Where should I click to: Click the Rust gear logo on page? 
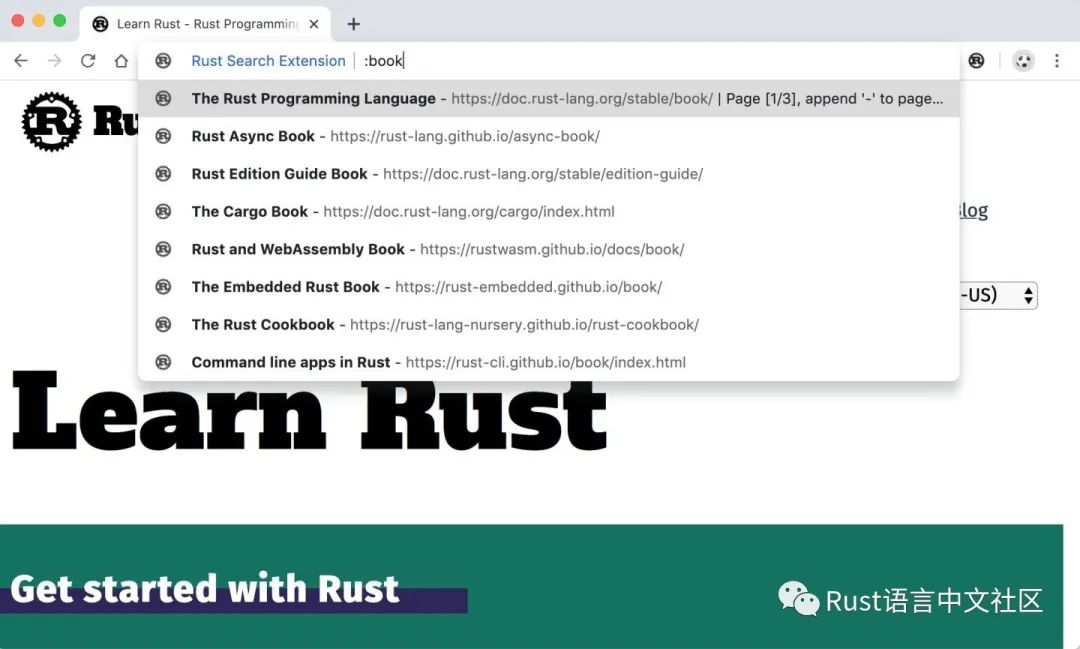click(52, 121)
